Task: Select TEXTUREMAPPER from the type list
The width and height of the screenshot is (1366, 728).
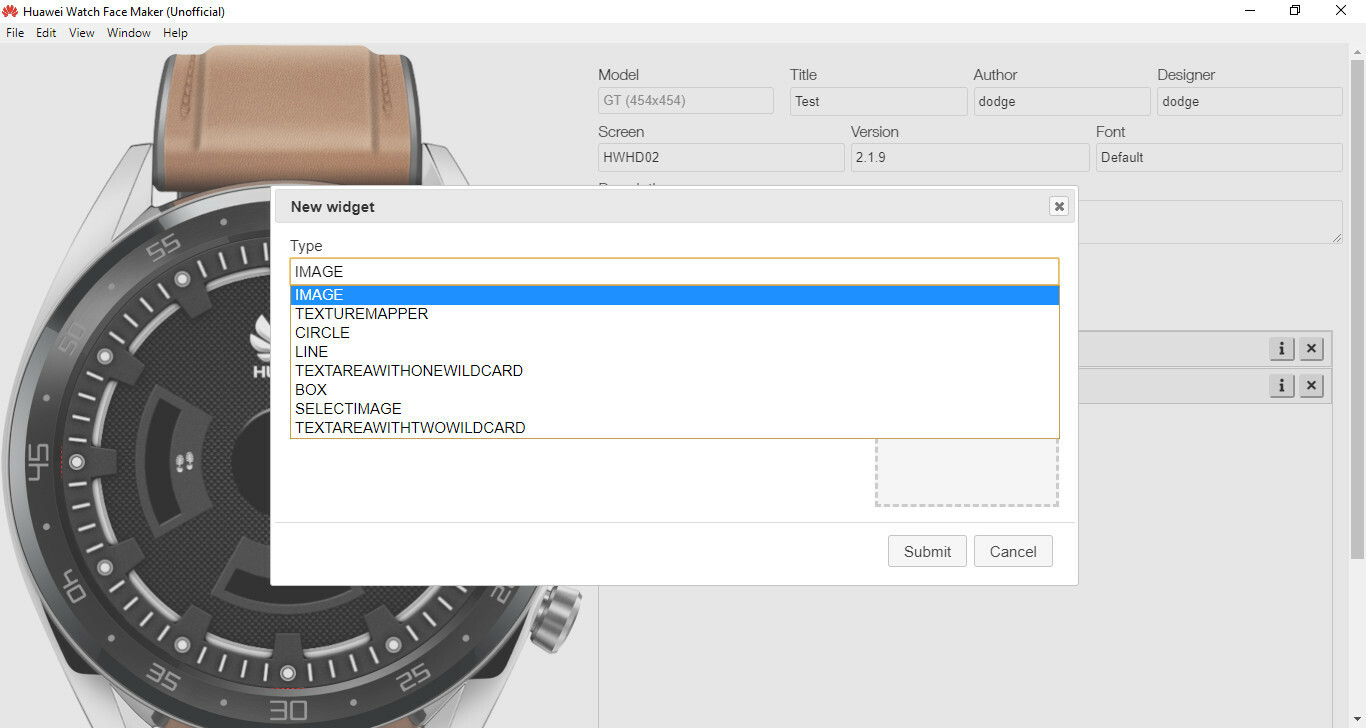Action: coord(674,314)
